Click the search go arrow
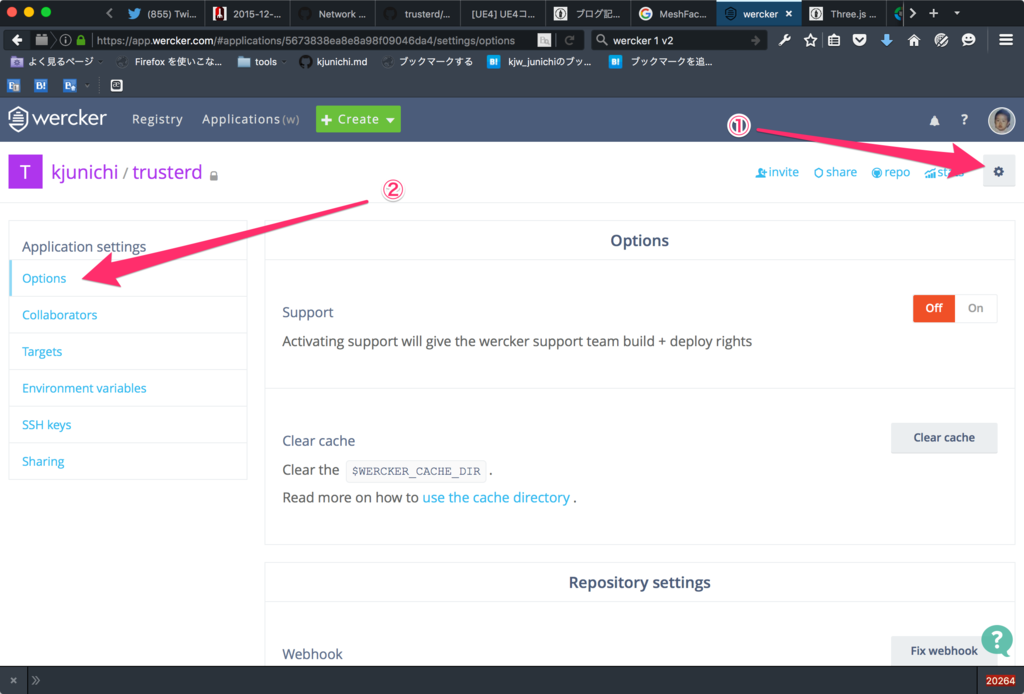 [x=755, y=40]
